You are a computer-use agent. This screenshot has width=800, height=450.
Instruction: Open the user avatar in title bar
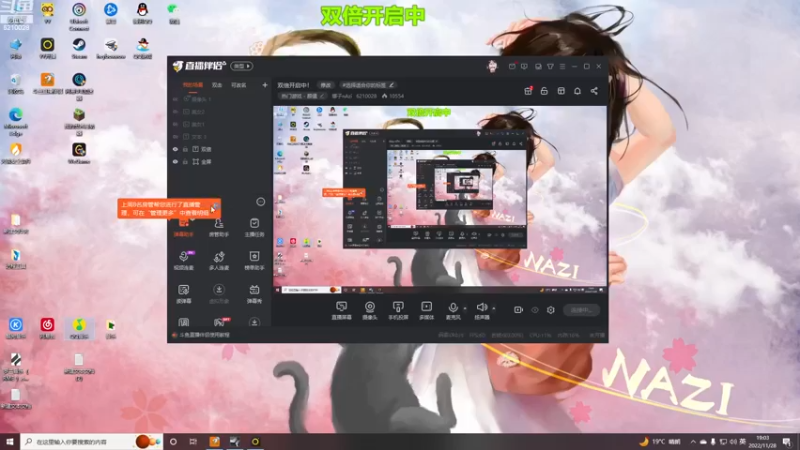[492, 66]
